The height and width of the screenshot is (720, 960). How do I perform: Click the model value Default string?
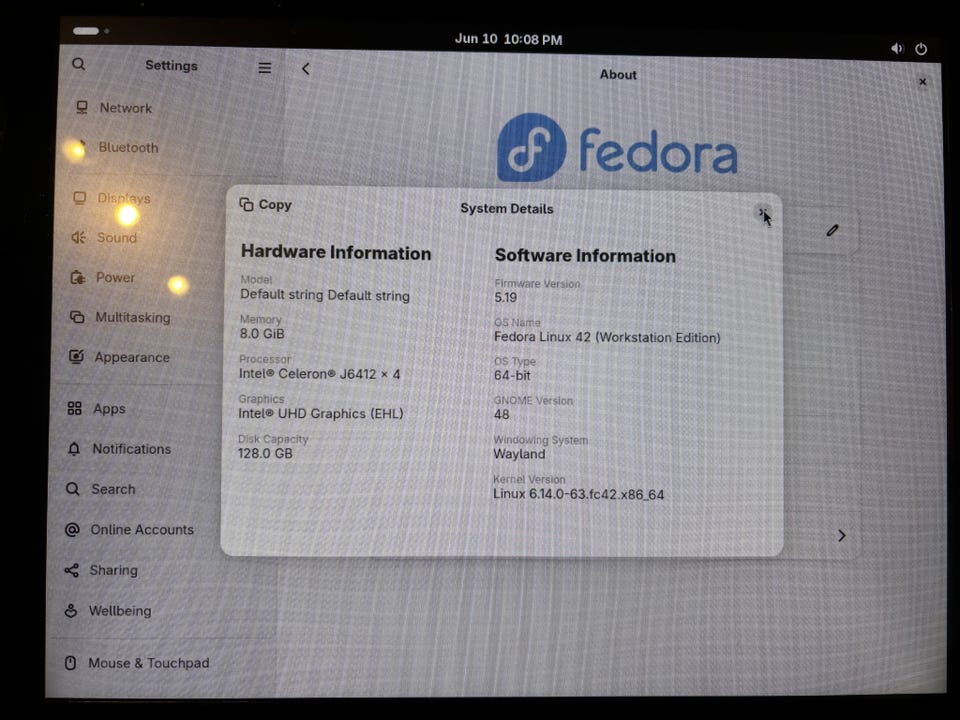point(324,295)
